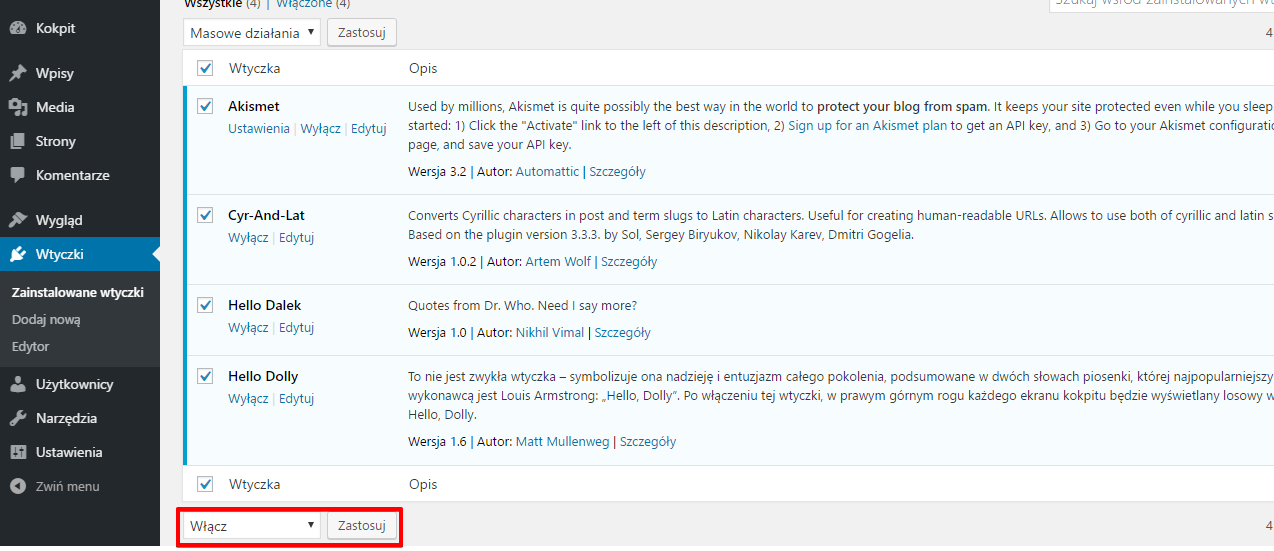Open Akismet Ustawienia link
This screenshot has width=1274, height=551.
(x=259, y=129)
